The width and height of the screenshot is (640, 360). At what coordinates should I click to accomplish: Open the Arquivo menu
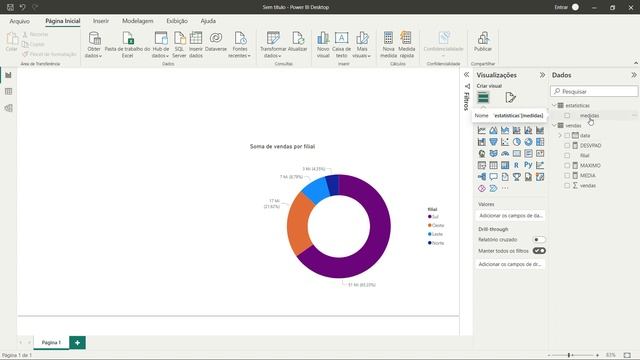(x=20, y=21)
